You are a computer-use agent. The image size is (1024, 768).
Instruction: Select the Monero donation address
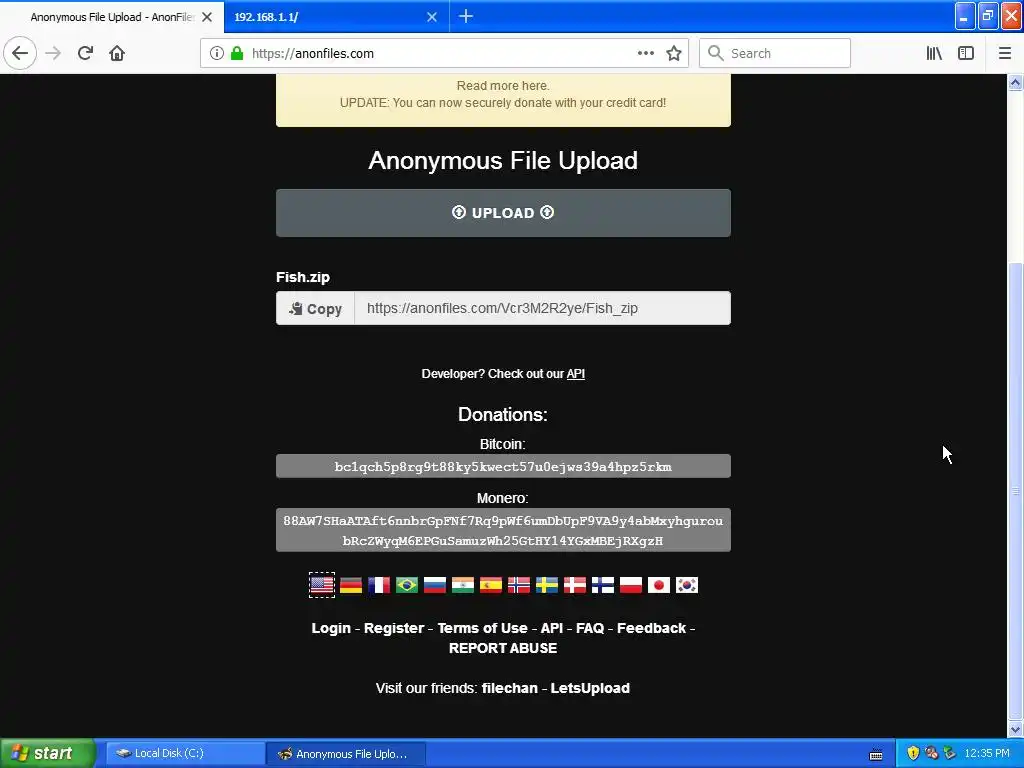503,530
